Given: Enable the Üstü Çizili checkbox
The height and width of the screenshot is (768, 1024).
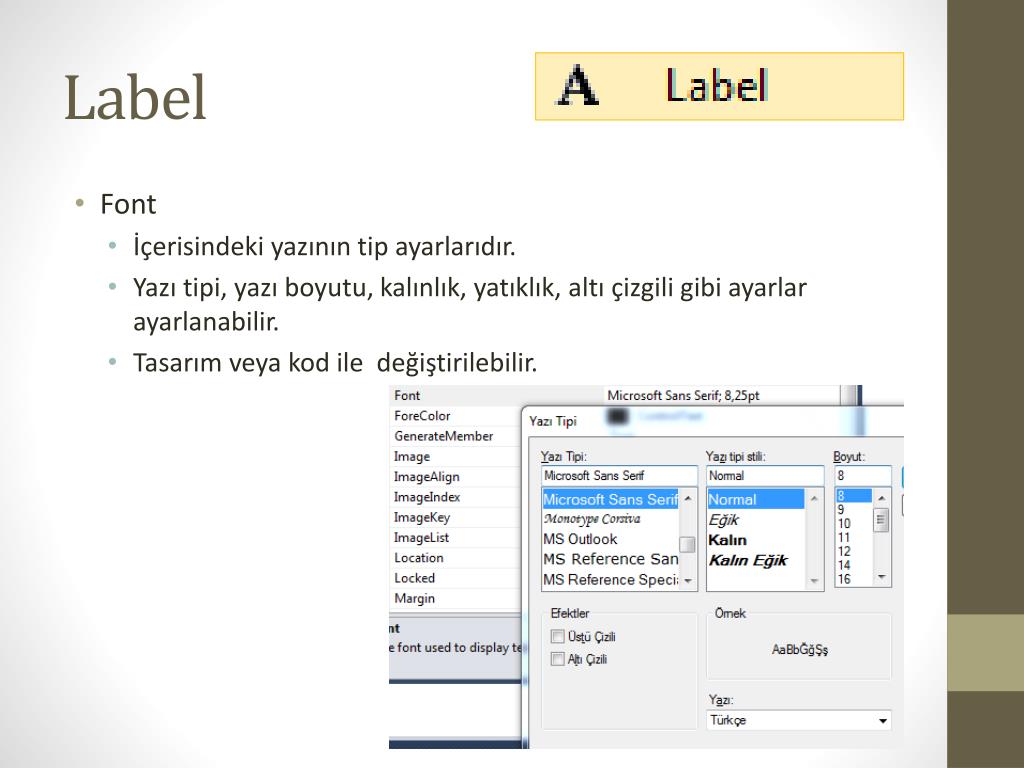Looking at the screenshot, I should pos(558,636).
